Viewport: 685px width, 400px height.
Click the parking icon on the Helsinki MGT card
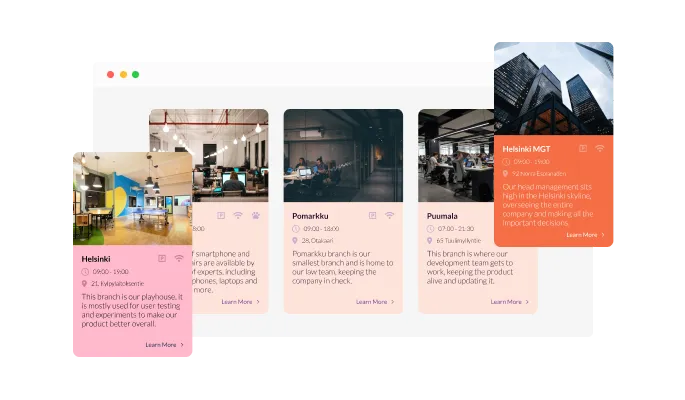(583, 148)
